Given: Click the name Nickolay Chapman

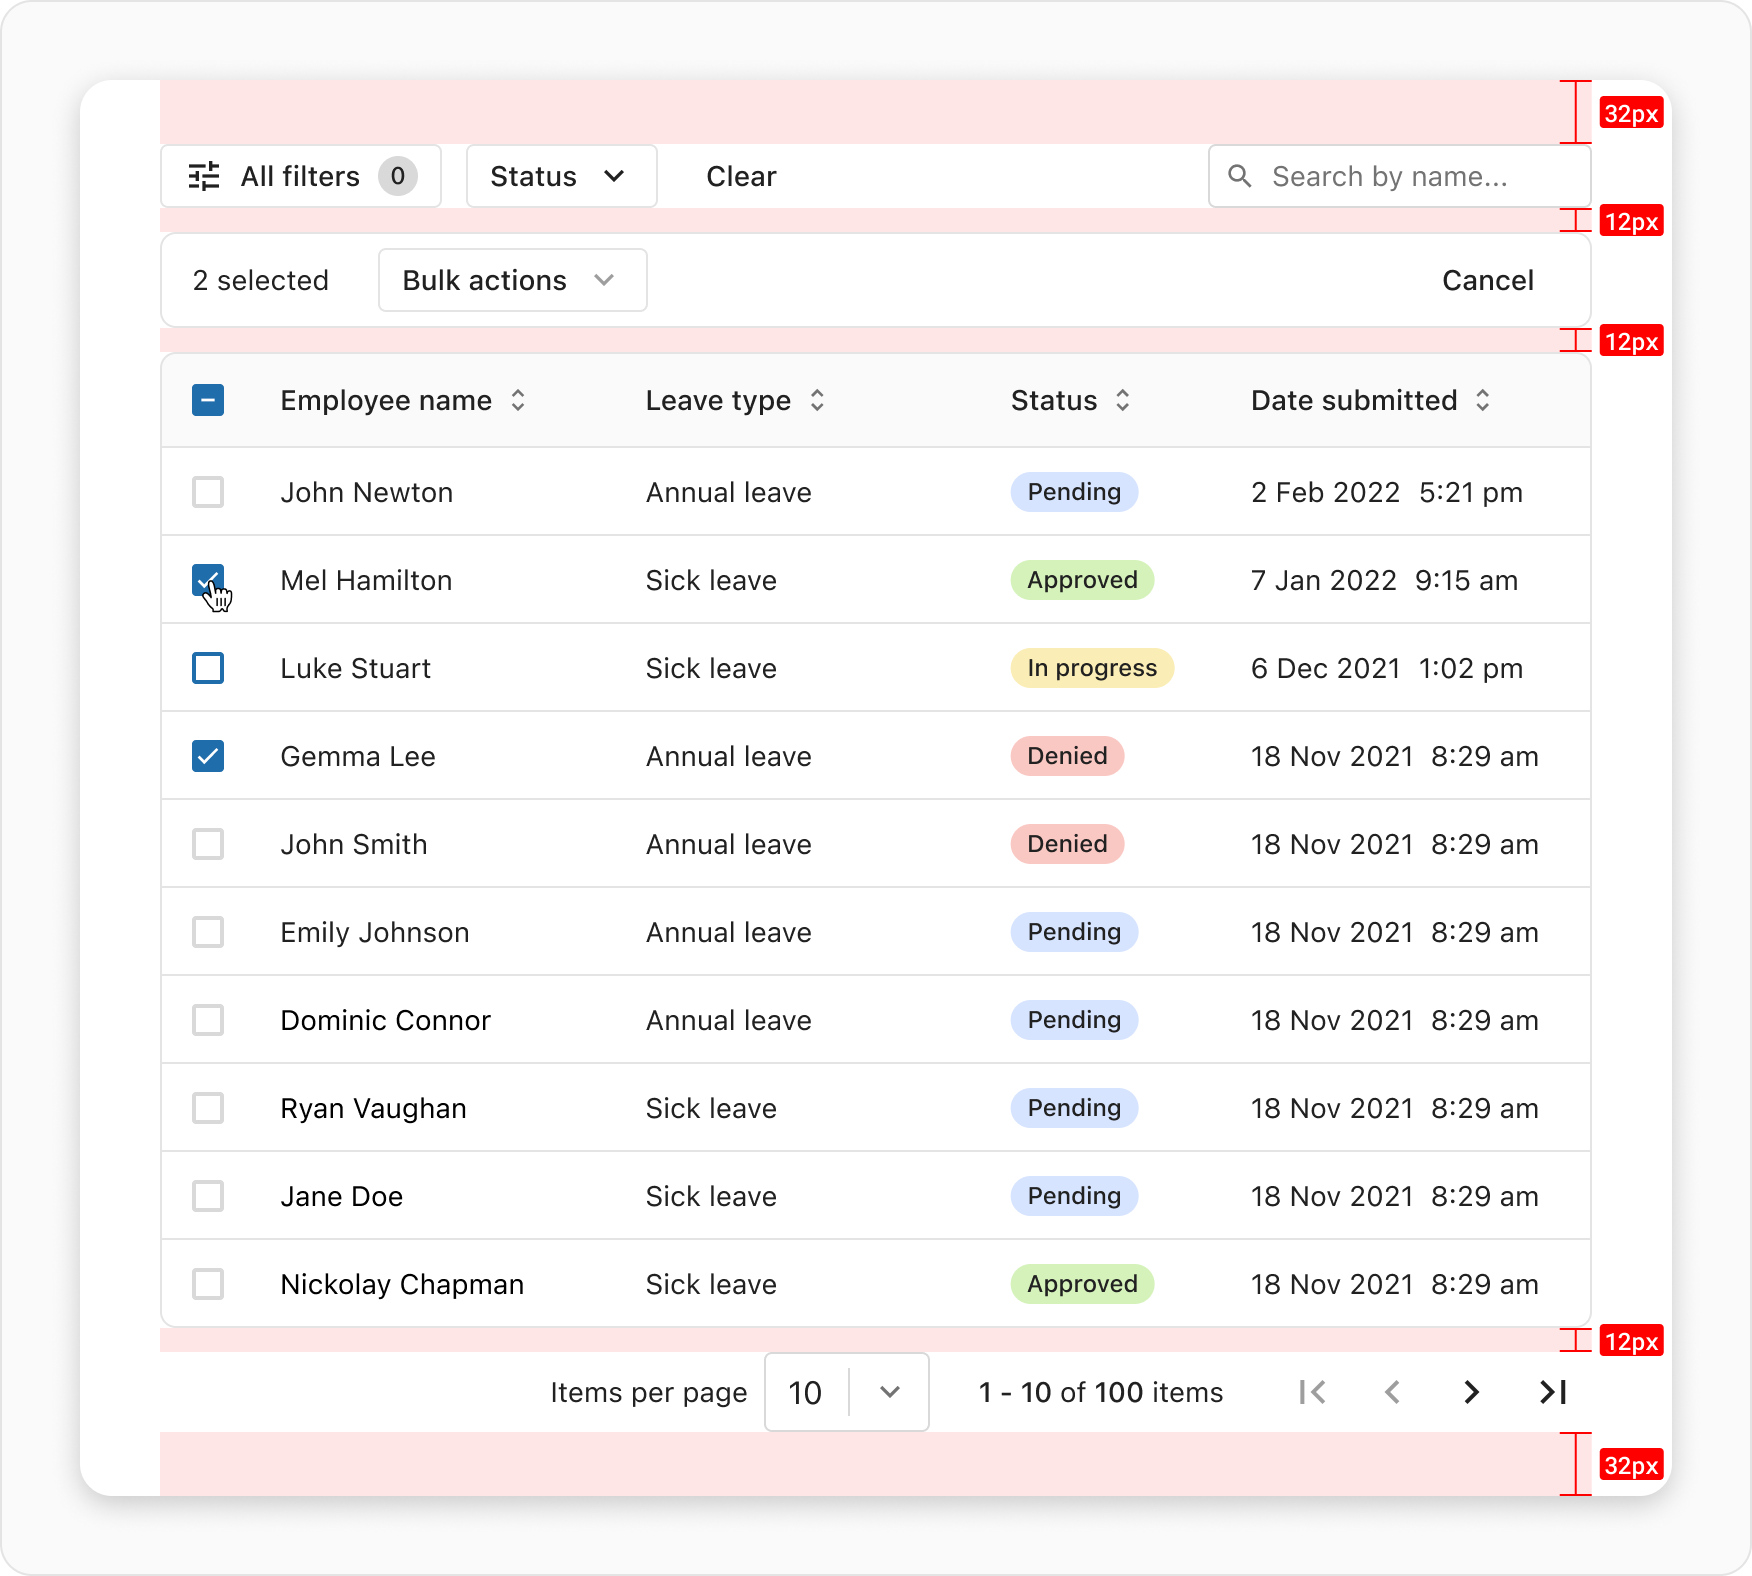Looking at the screenshot, I should pyautogui.click(x=402, y=1284).
